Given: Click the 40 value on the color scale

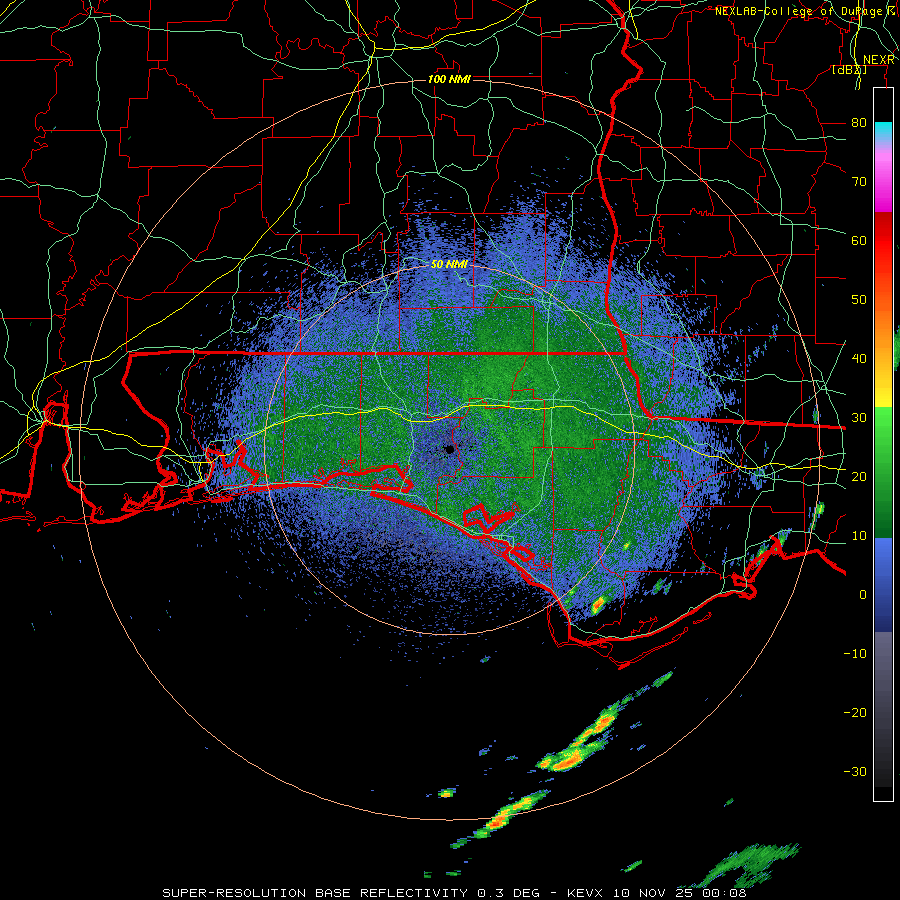Looking at the screenshot, I should pyautogui.click(x=859, y=359).
